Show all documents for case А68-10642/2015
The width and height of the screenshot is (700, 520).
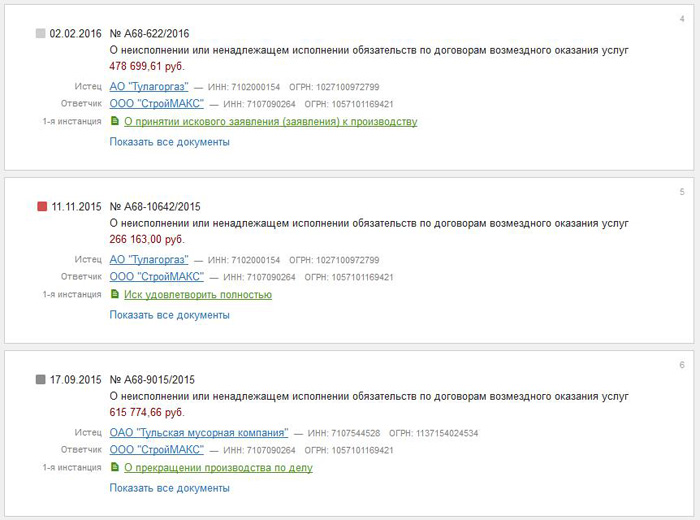[169, 315]
